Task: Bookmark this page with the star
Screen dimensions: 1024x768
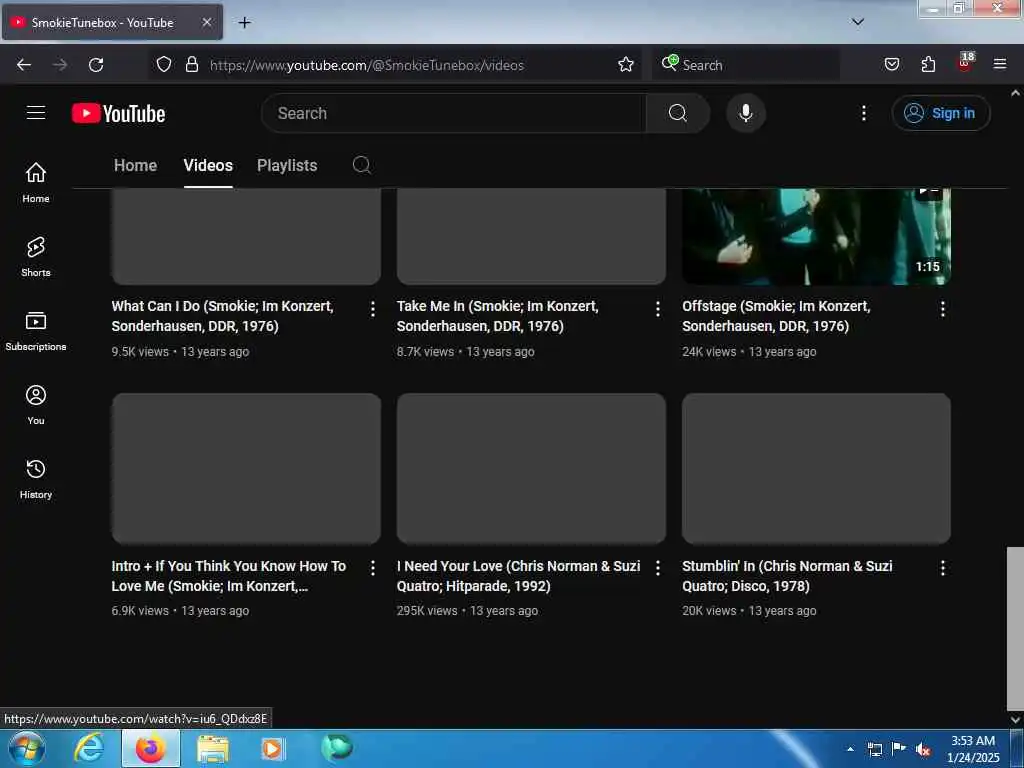Action: point(626,64)
